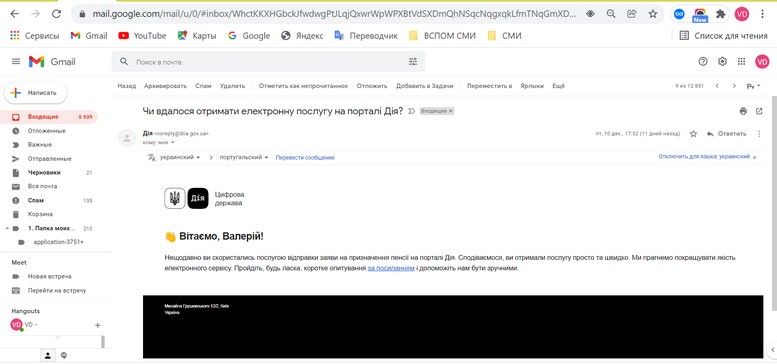This screenshot has width=777, height=364.
Task: Click Написать compose button
Action: tap(36, 93)
